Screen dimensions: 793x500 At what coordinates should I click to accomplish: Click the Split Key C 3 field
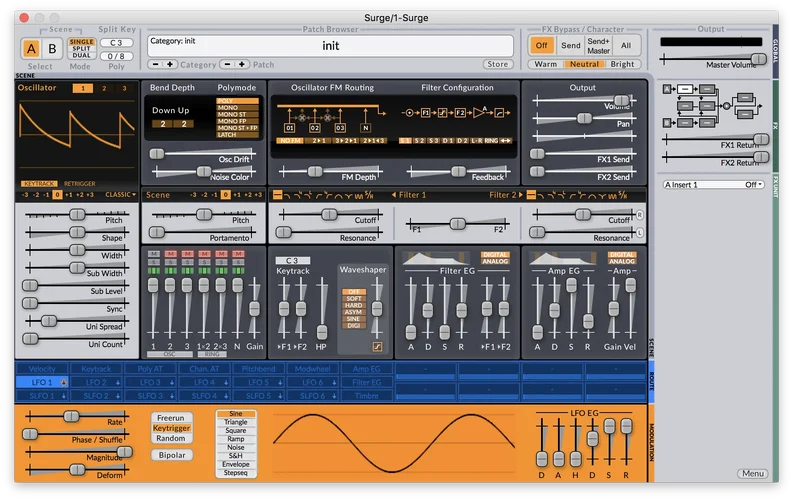click(116, 43)
